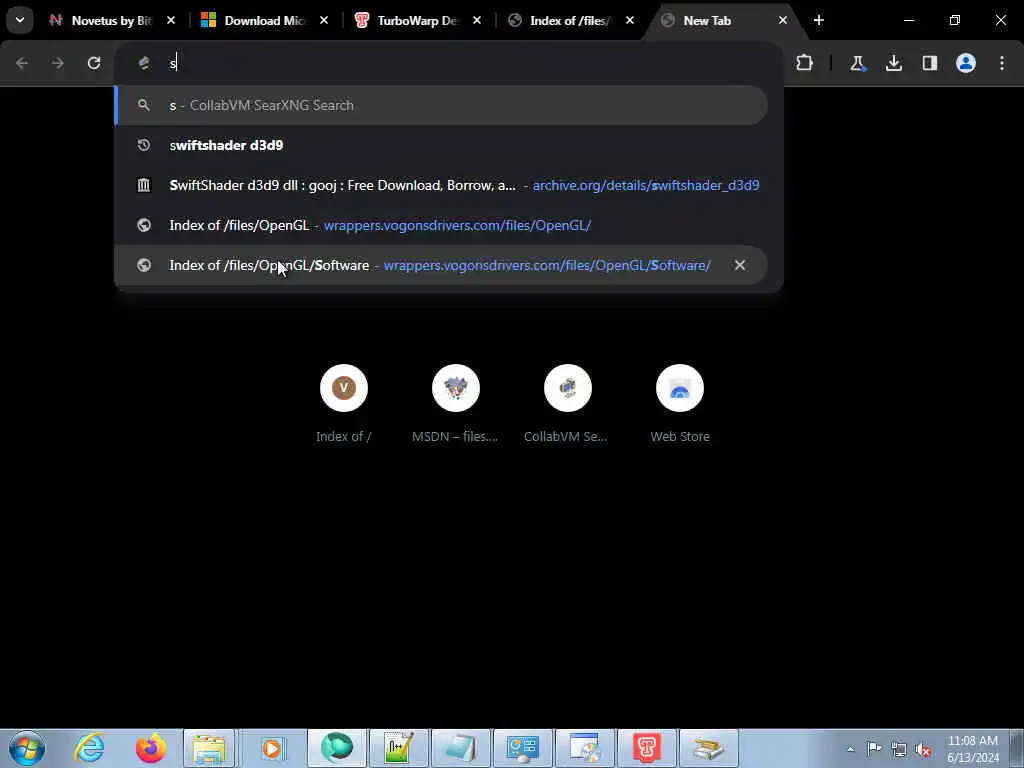The height and width of the screenshot is (768, 1024).
Task: Open the Web Store shortcut tile
Action: point(680,404)
